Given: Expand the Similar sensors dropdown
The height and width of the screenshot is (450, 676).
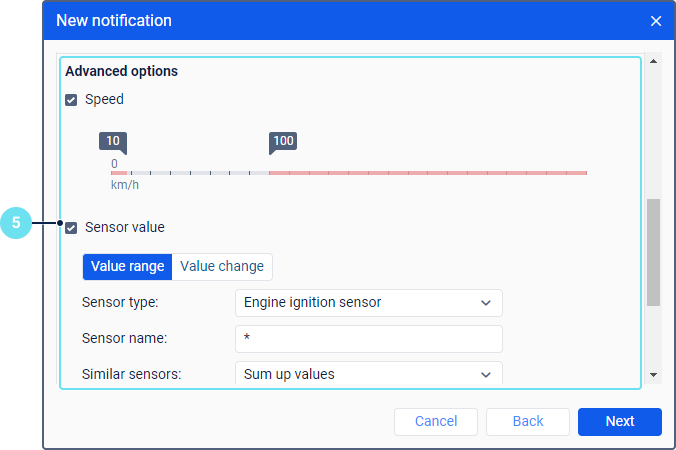Looking at the screenshot, I should click(x=368, y=375).
